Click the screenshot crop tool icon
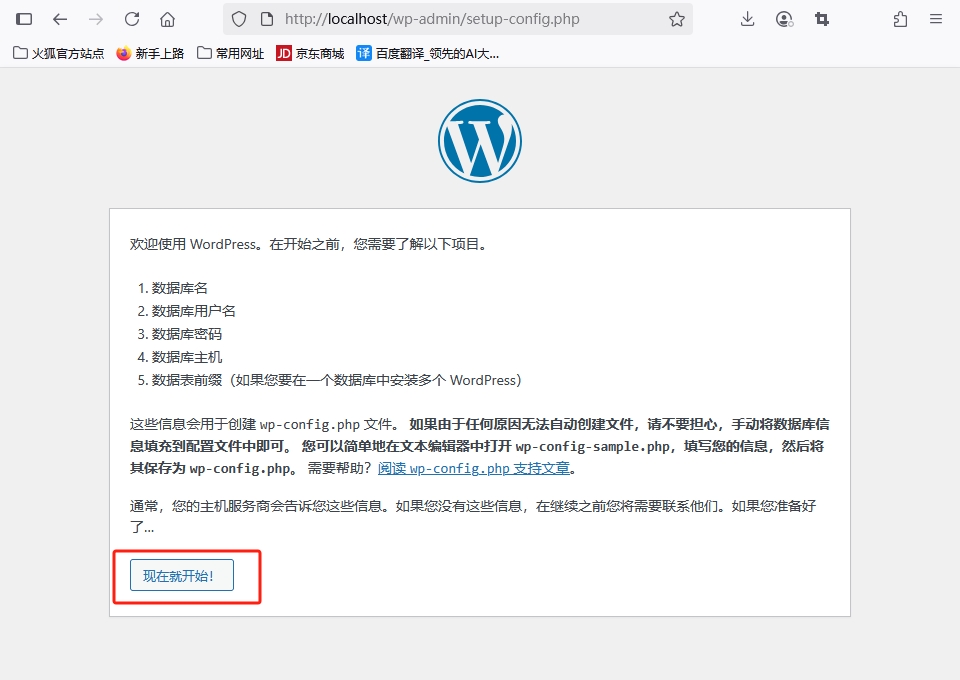 [x=822, y=20]
